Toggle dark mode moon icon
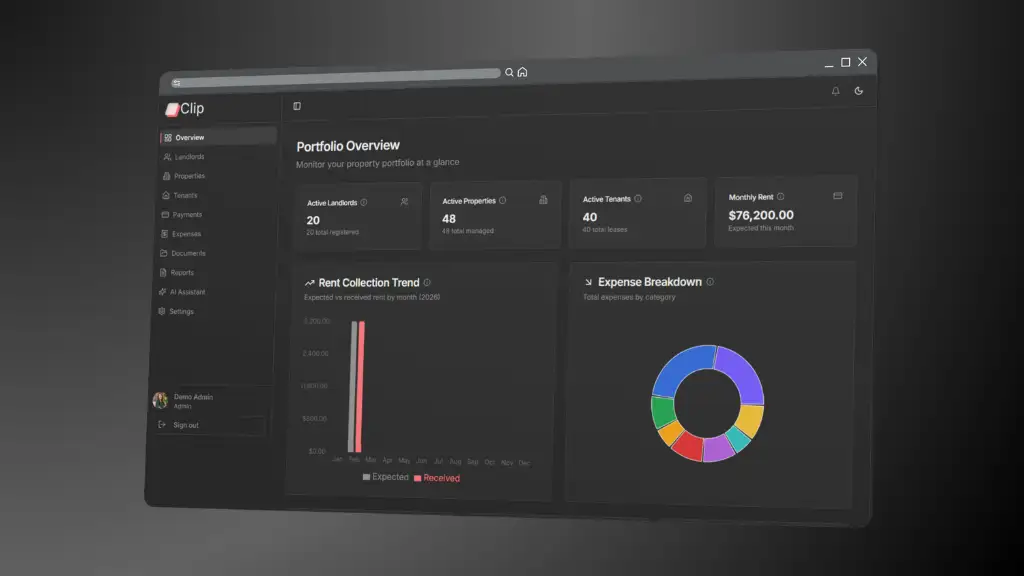Screen dimensions: 1024x576 (859, 91)
